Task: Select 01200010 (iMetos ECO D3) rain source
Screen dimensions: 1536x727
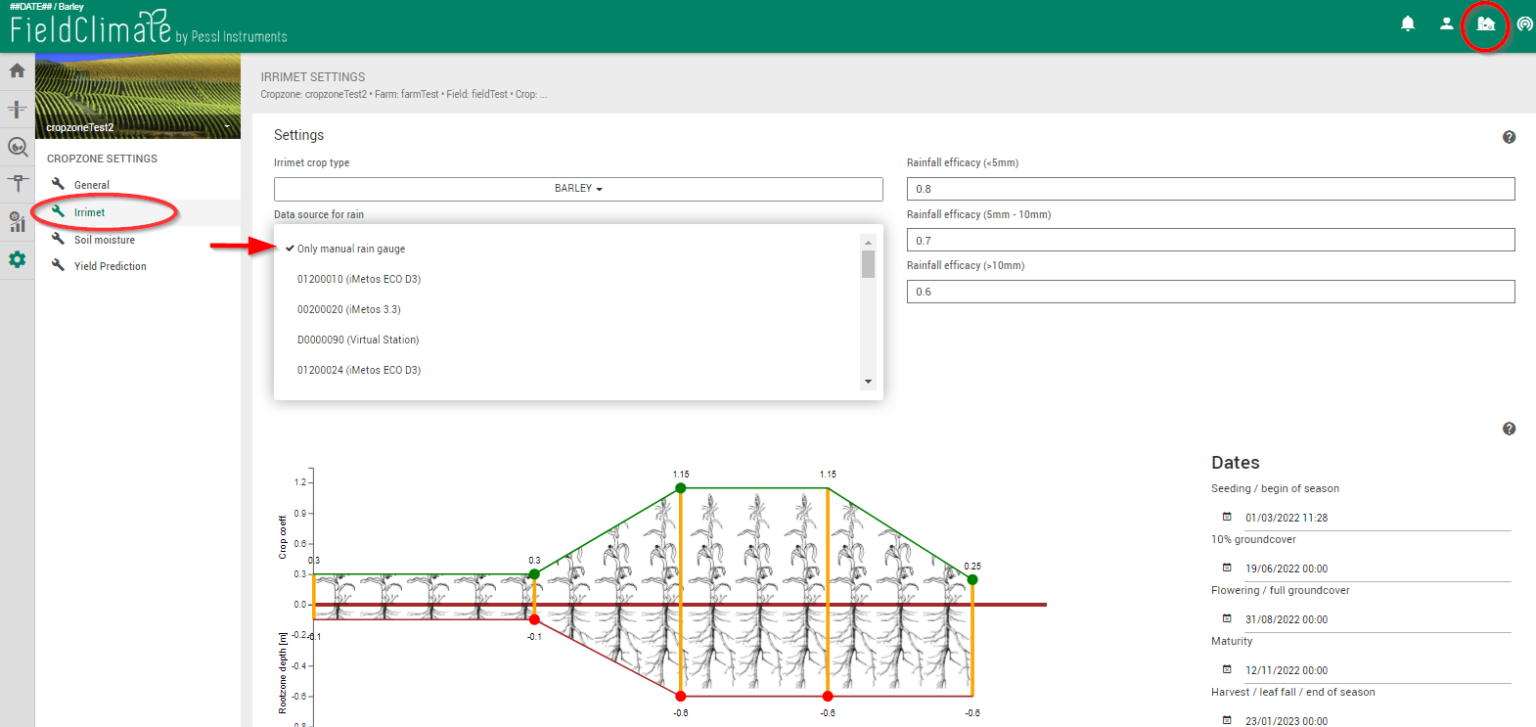Action: click(358, 279)
